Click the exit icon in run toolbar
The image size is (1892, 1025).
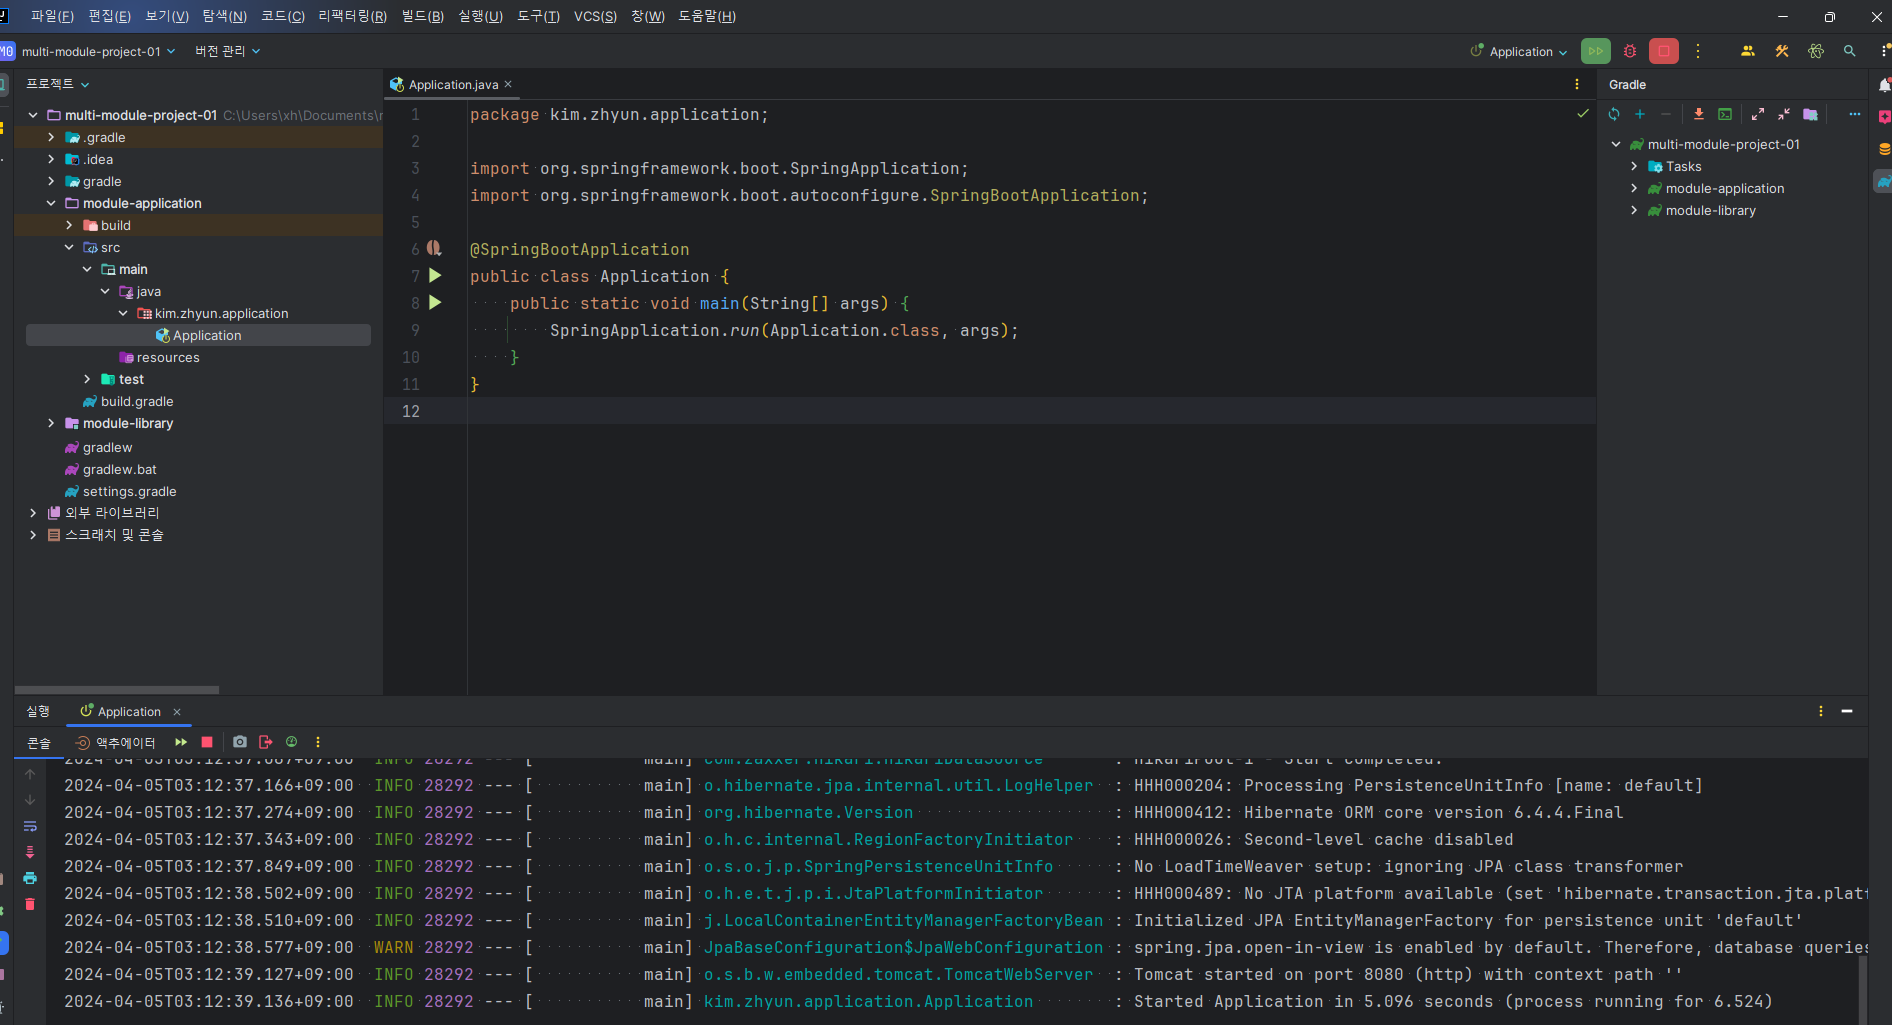pyautogui.click(x=265, y=742)
